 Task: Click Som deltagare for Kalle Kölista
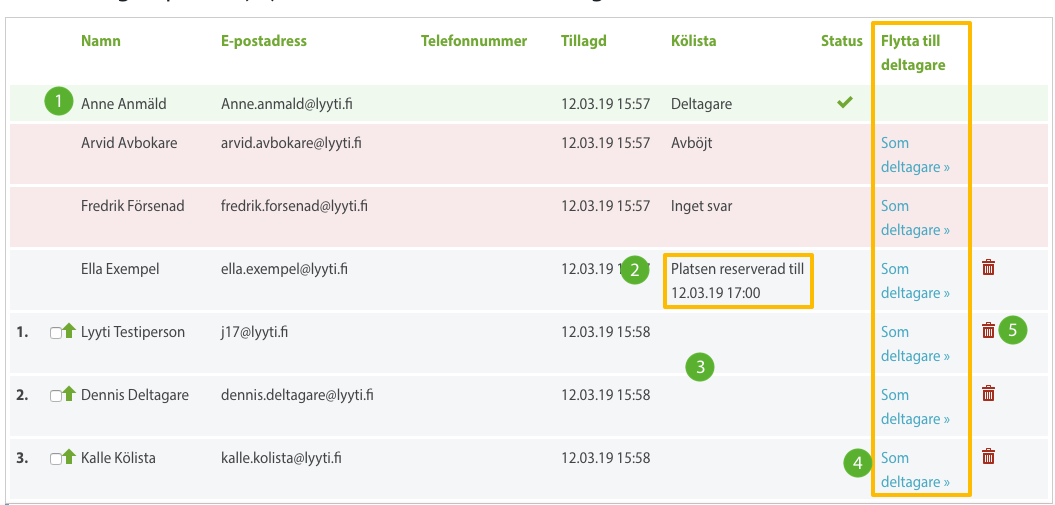click(914, 470)
